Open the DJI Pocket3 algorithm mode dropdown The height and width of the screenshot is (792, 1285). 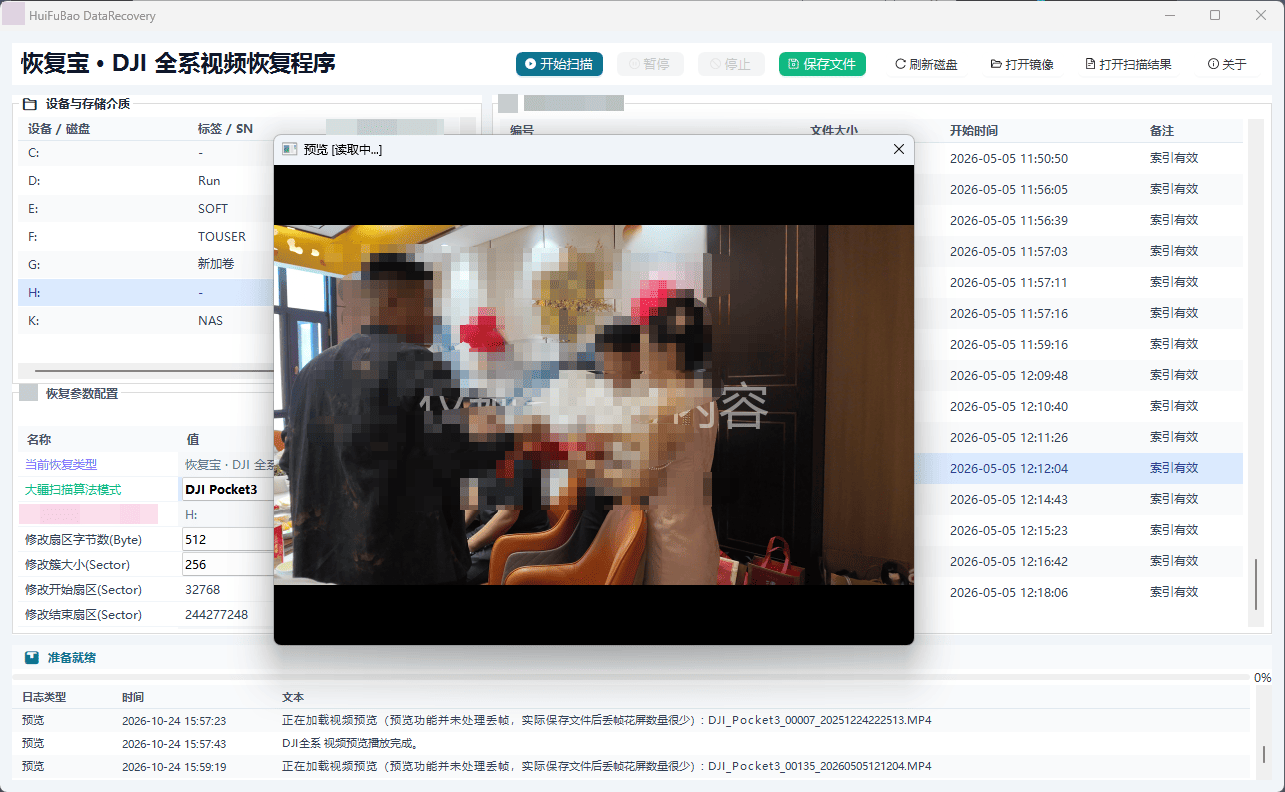pos(228,489)
